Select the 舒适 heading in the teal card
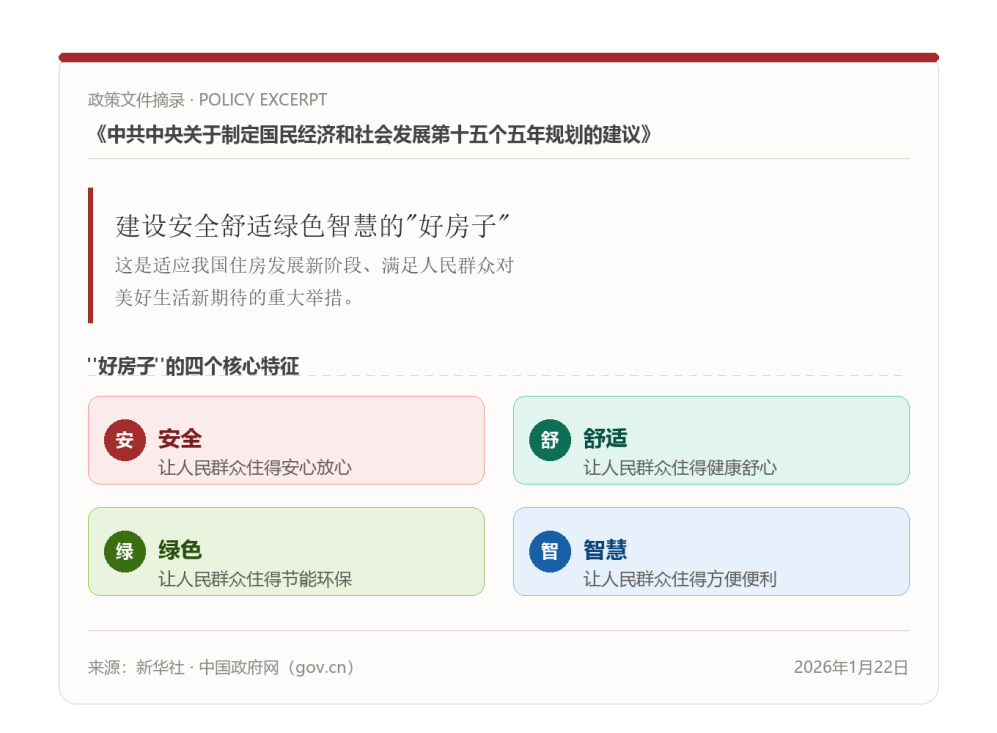The width and height of the screenshot is (997, 733). pyautogui.click(x=605, y=438)
